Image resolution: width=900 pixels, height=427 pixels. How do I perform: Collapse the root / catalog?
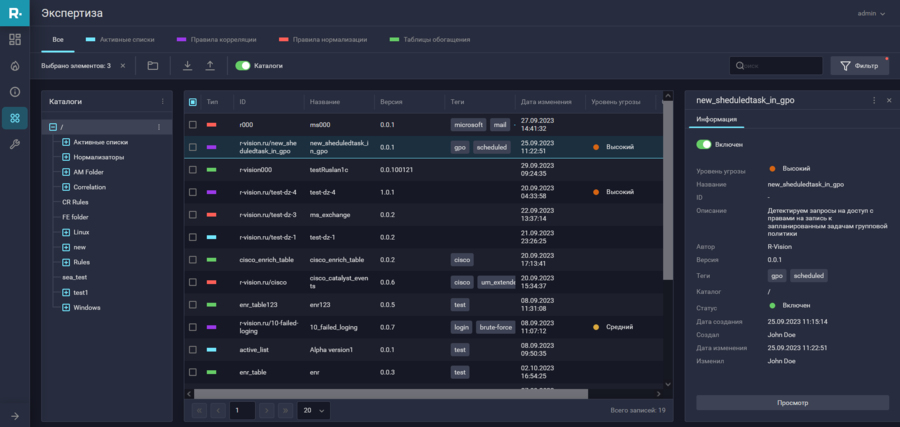(x=53, y=127)
